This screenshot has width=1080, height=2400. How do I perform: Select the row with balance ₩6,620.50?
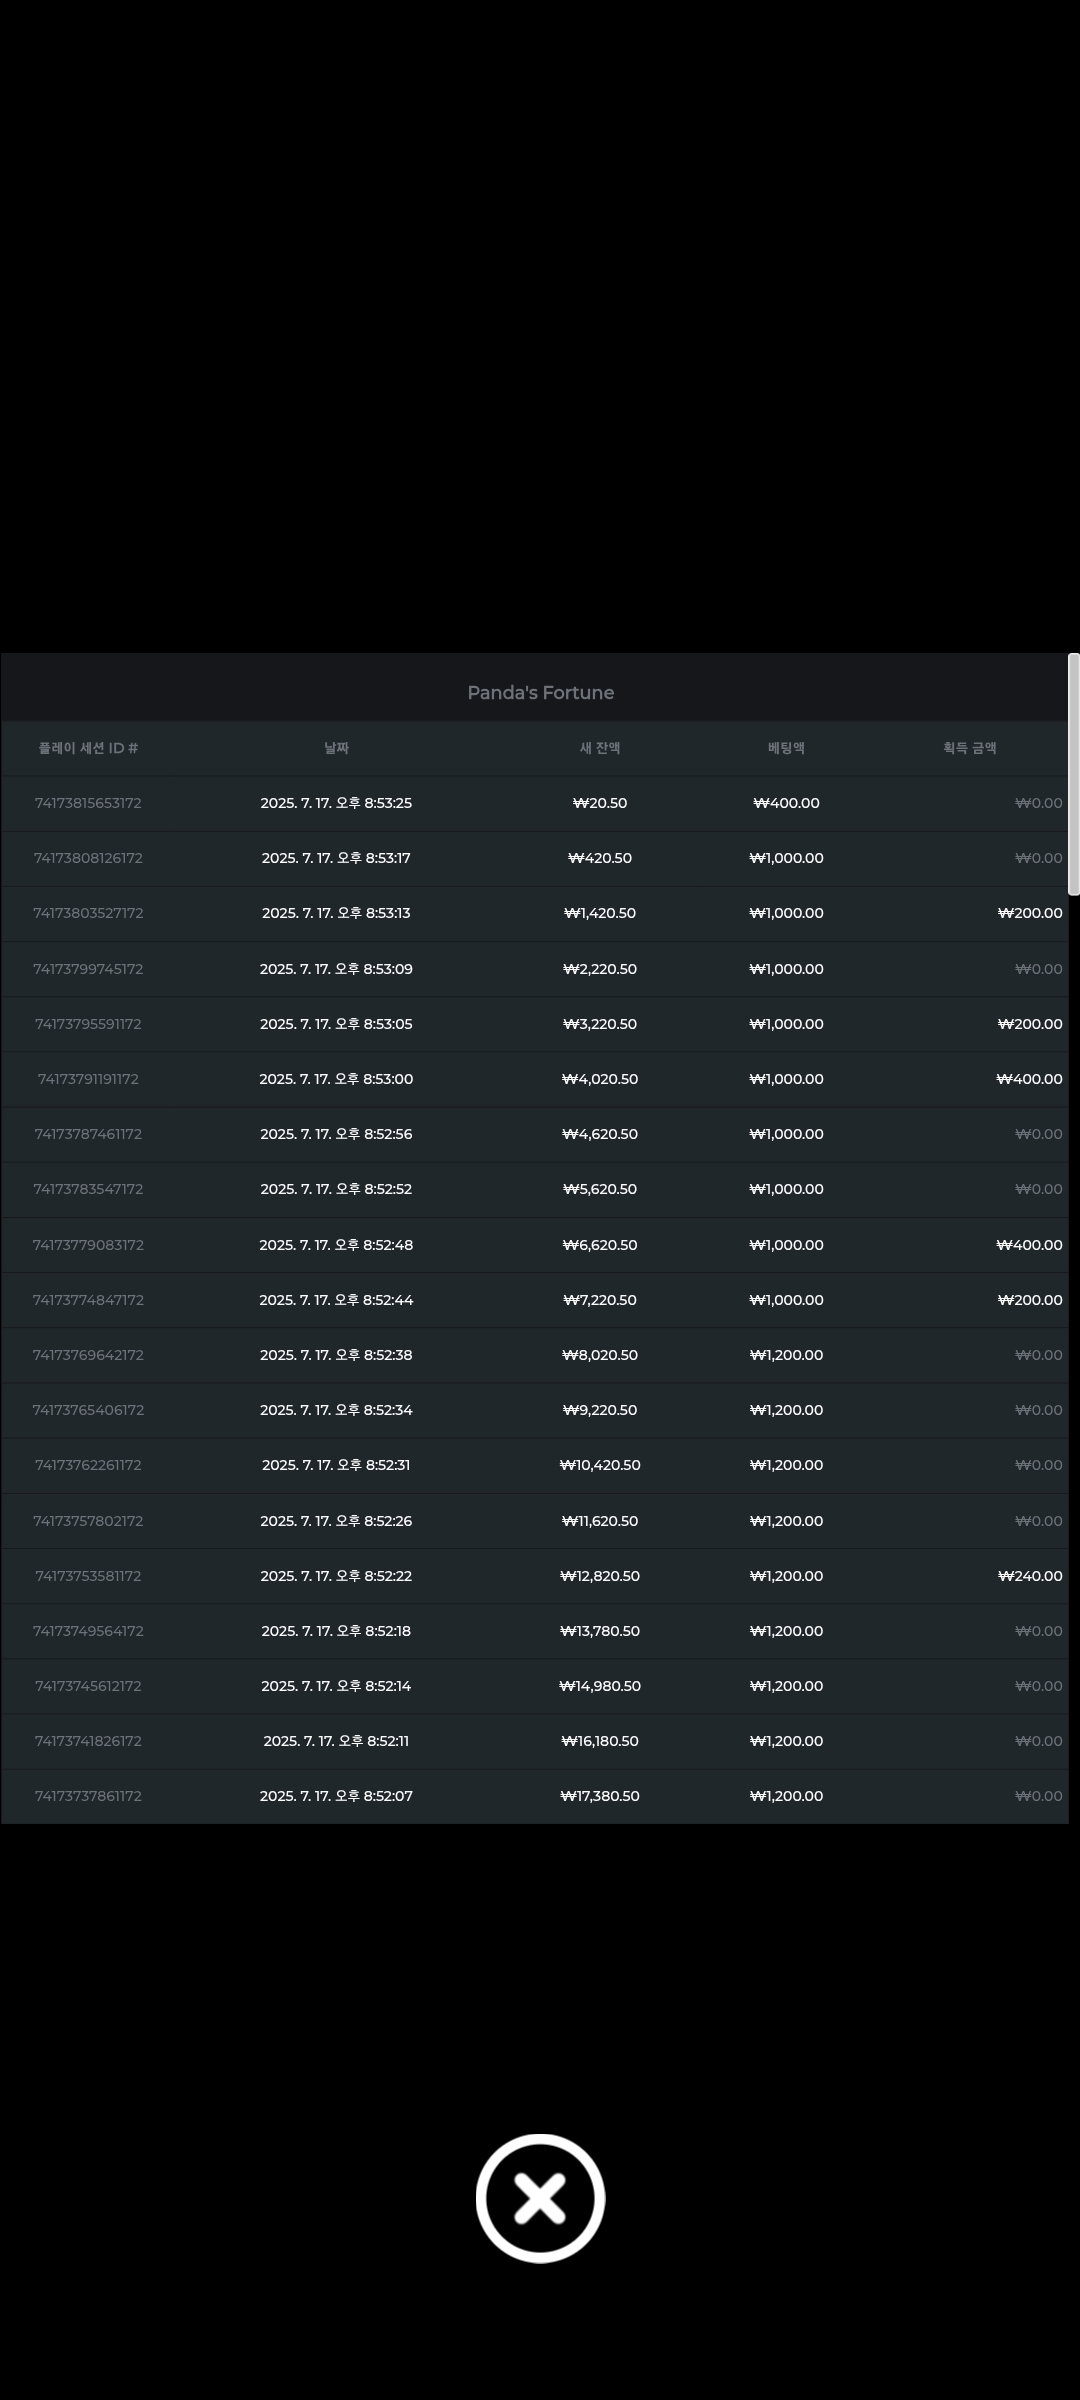tap(535, 1245)
